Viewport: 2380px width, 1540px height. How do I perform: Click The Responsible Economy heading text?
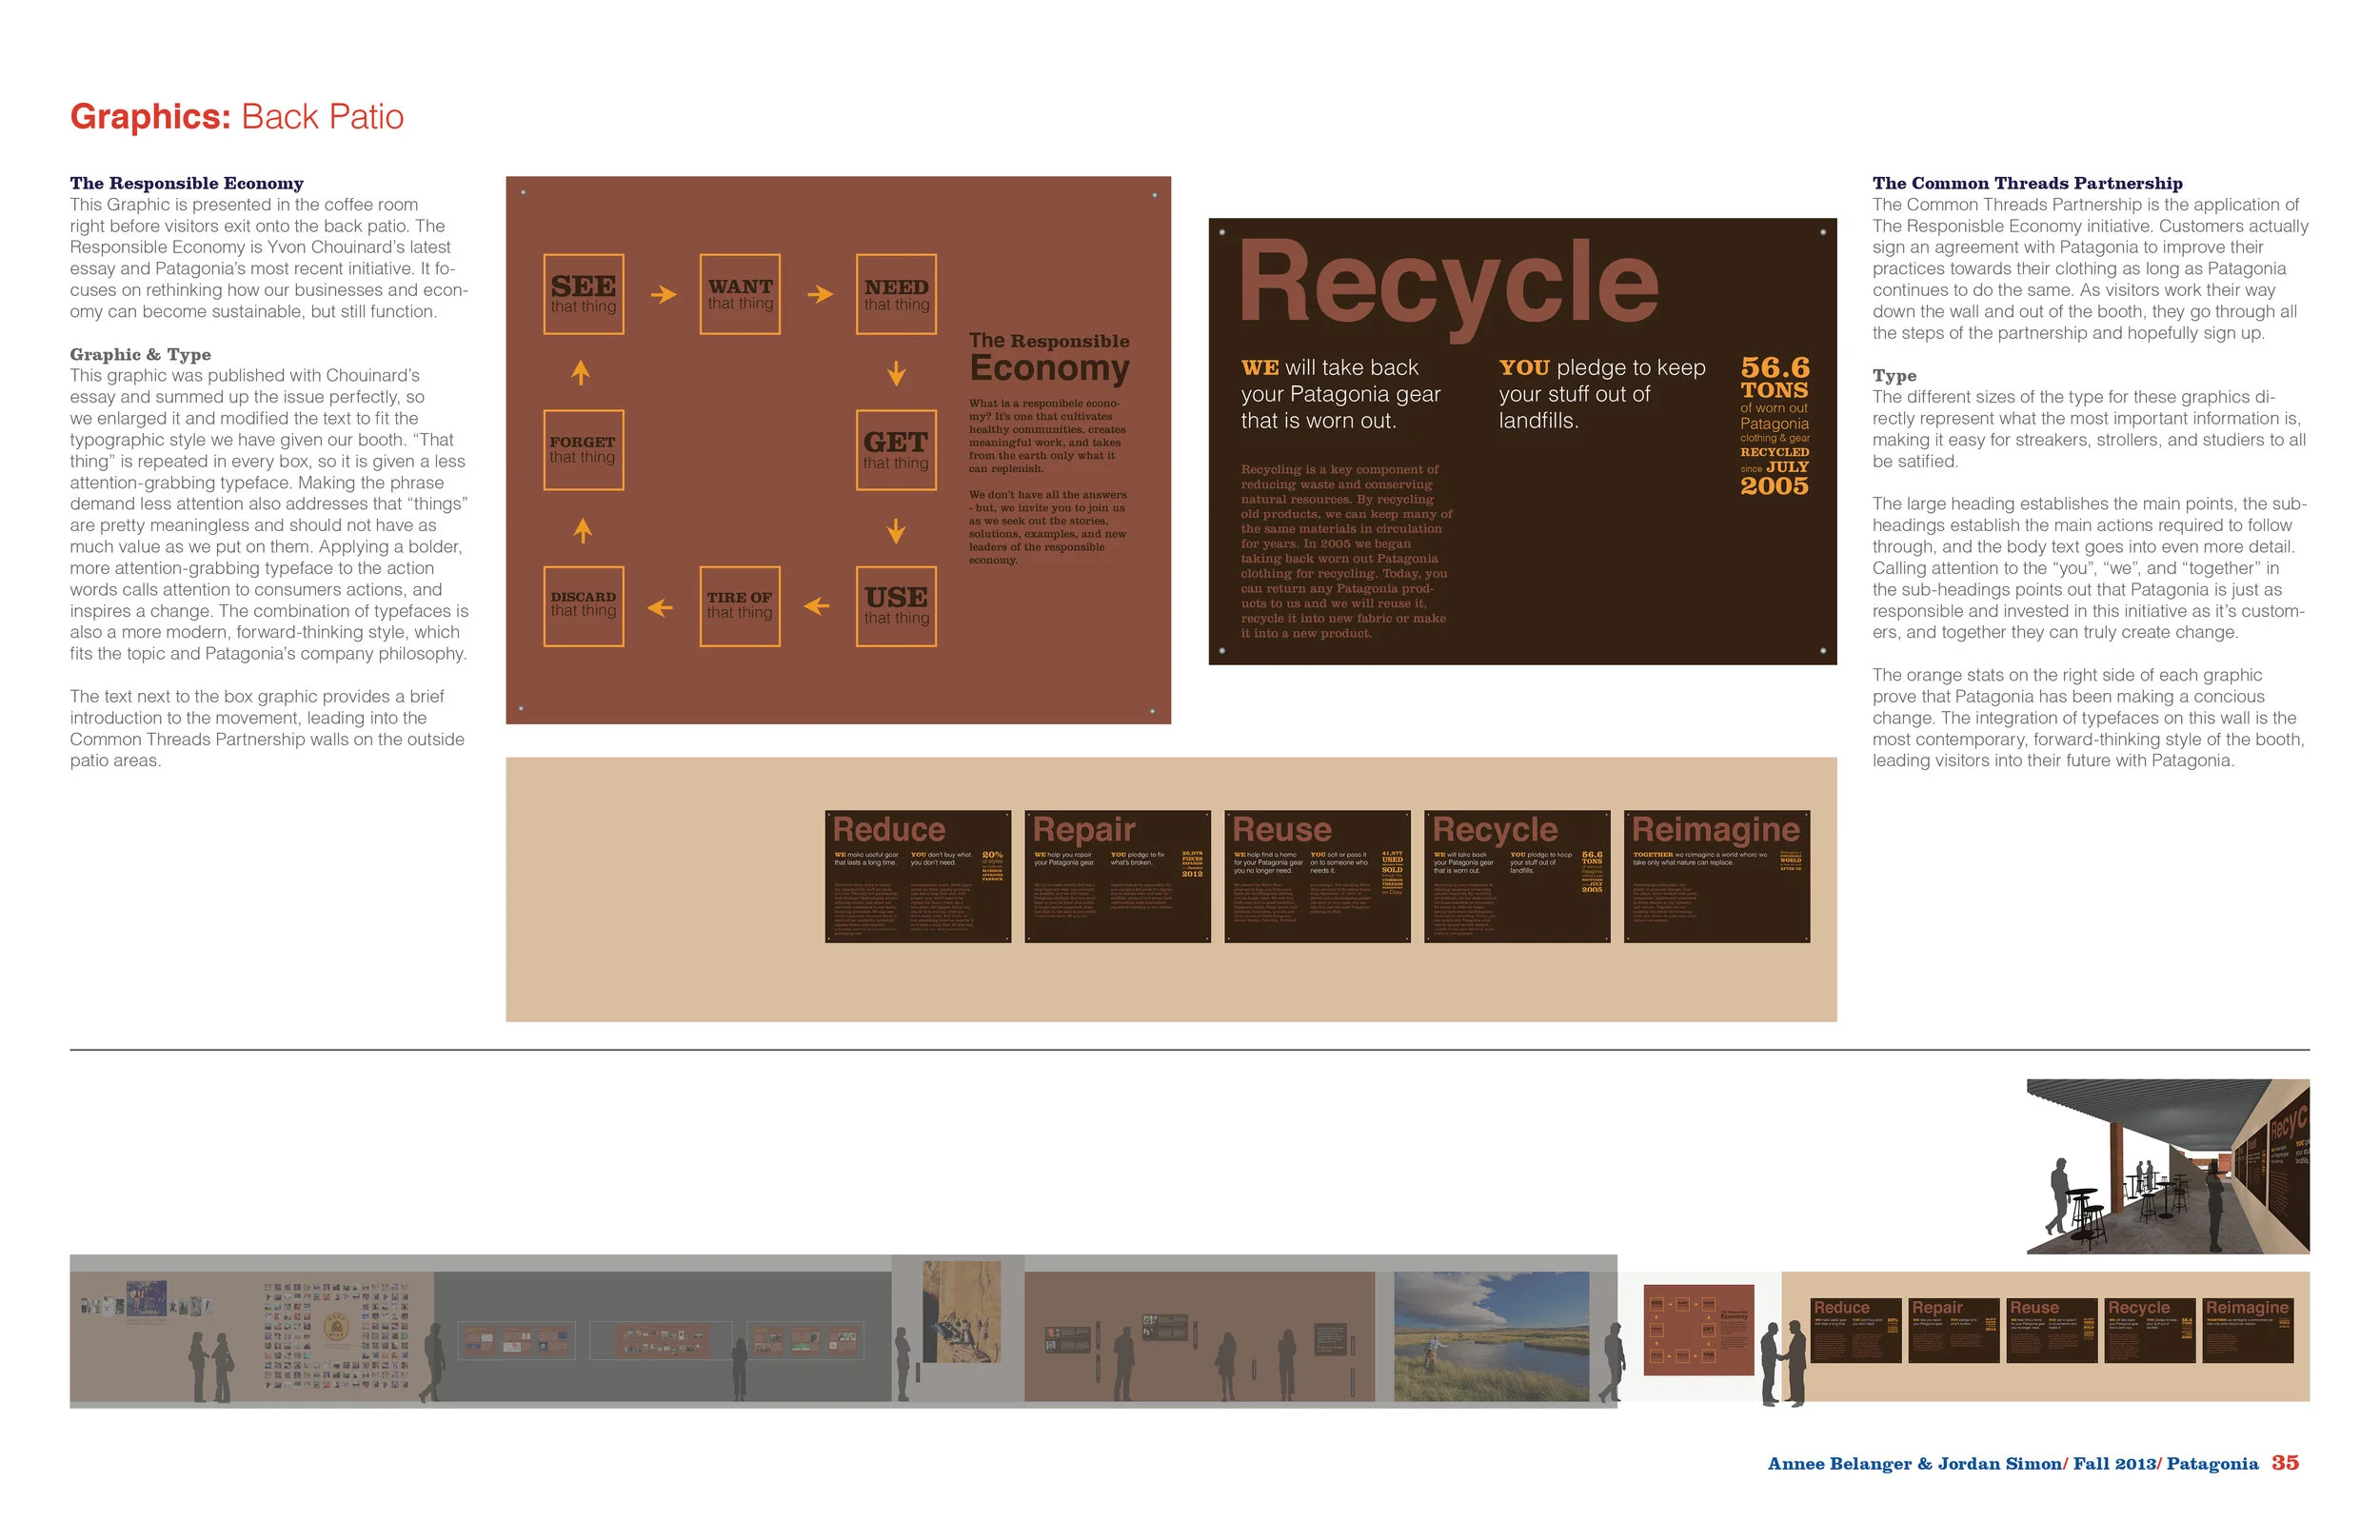(x=186, y=183)
